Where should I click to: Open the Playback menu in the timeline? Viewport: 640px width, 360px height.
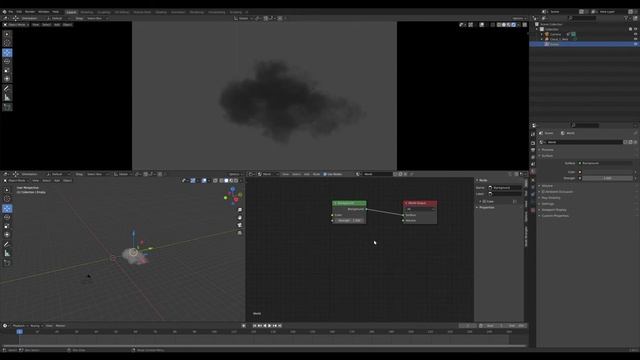coord(19,326)
